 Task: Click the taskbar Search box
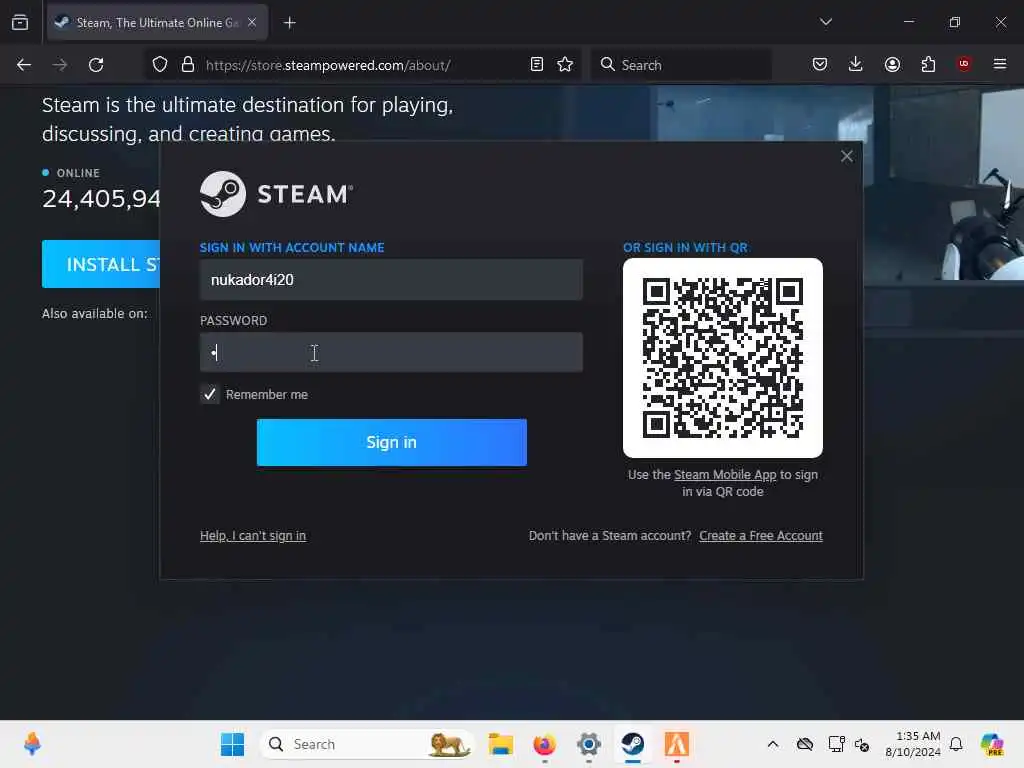pos(367,744)
